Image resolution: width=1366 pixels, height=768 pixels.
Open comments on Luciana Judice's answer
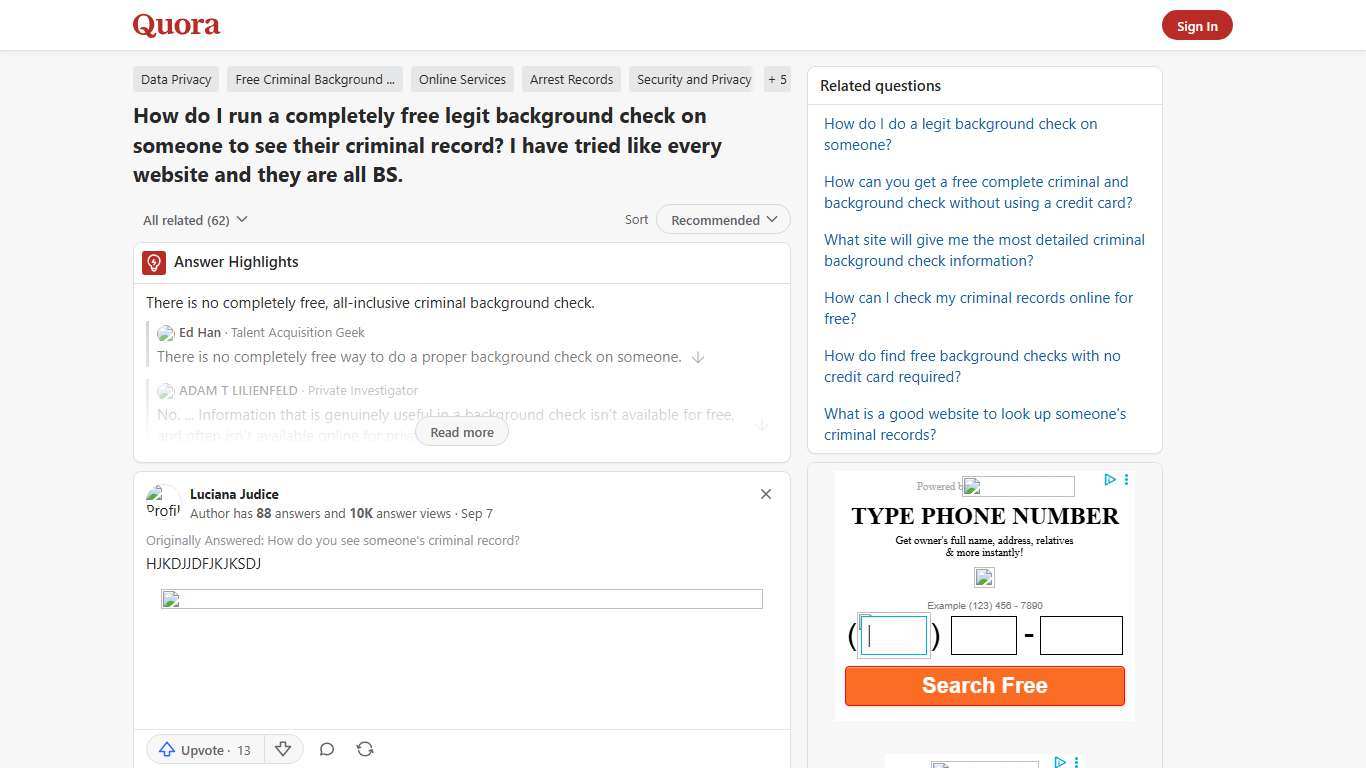pos(326,749)
